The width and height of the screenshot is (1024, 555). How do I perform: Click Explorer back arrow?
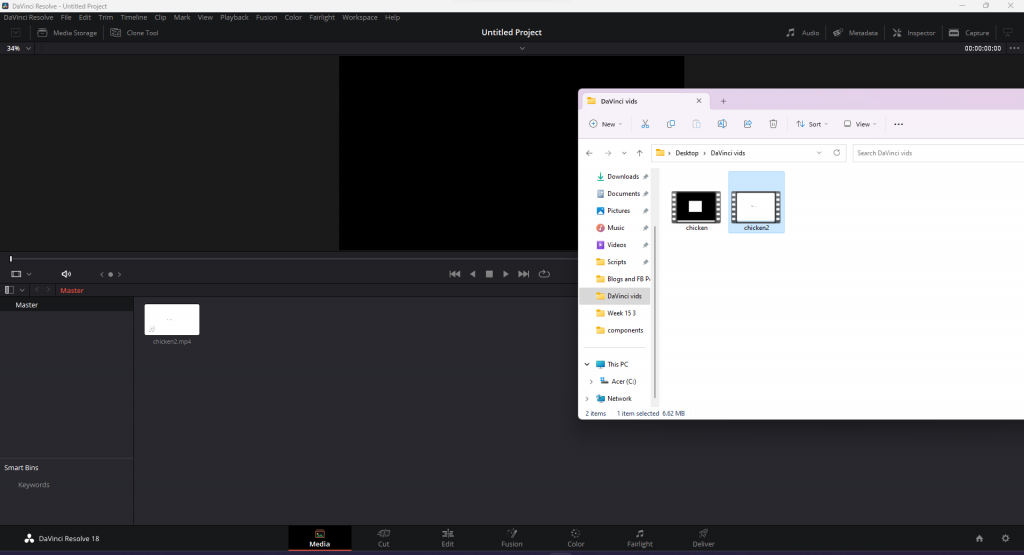click(x=589, y=153)
